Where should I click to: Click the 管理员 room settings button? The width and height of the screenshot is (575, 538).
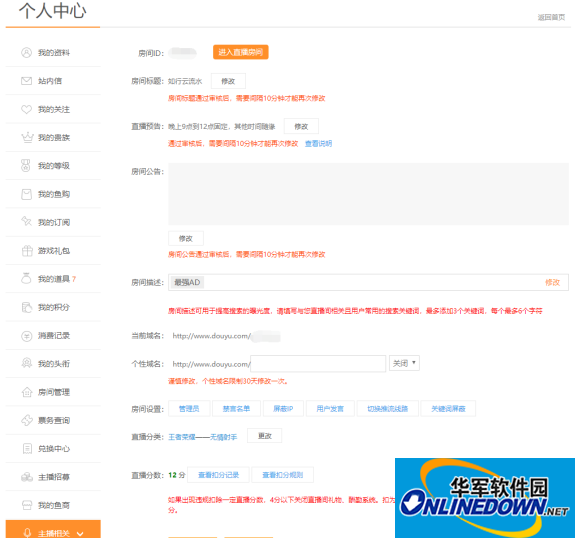point(189,409)
